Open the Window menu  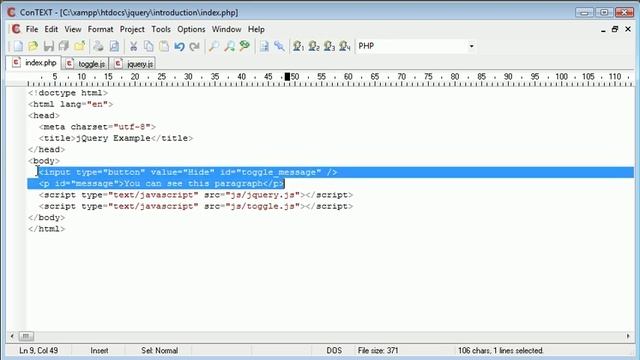coord(227,29)
